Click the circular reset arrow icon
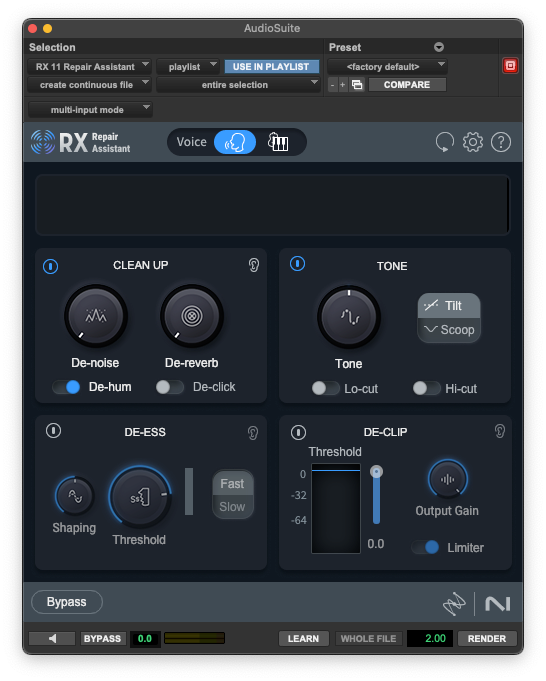This screenshot has width=546, height=681. (445, 142)
